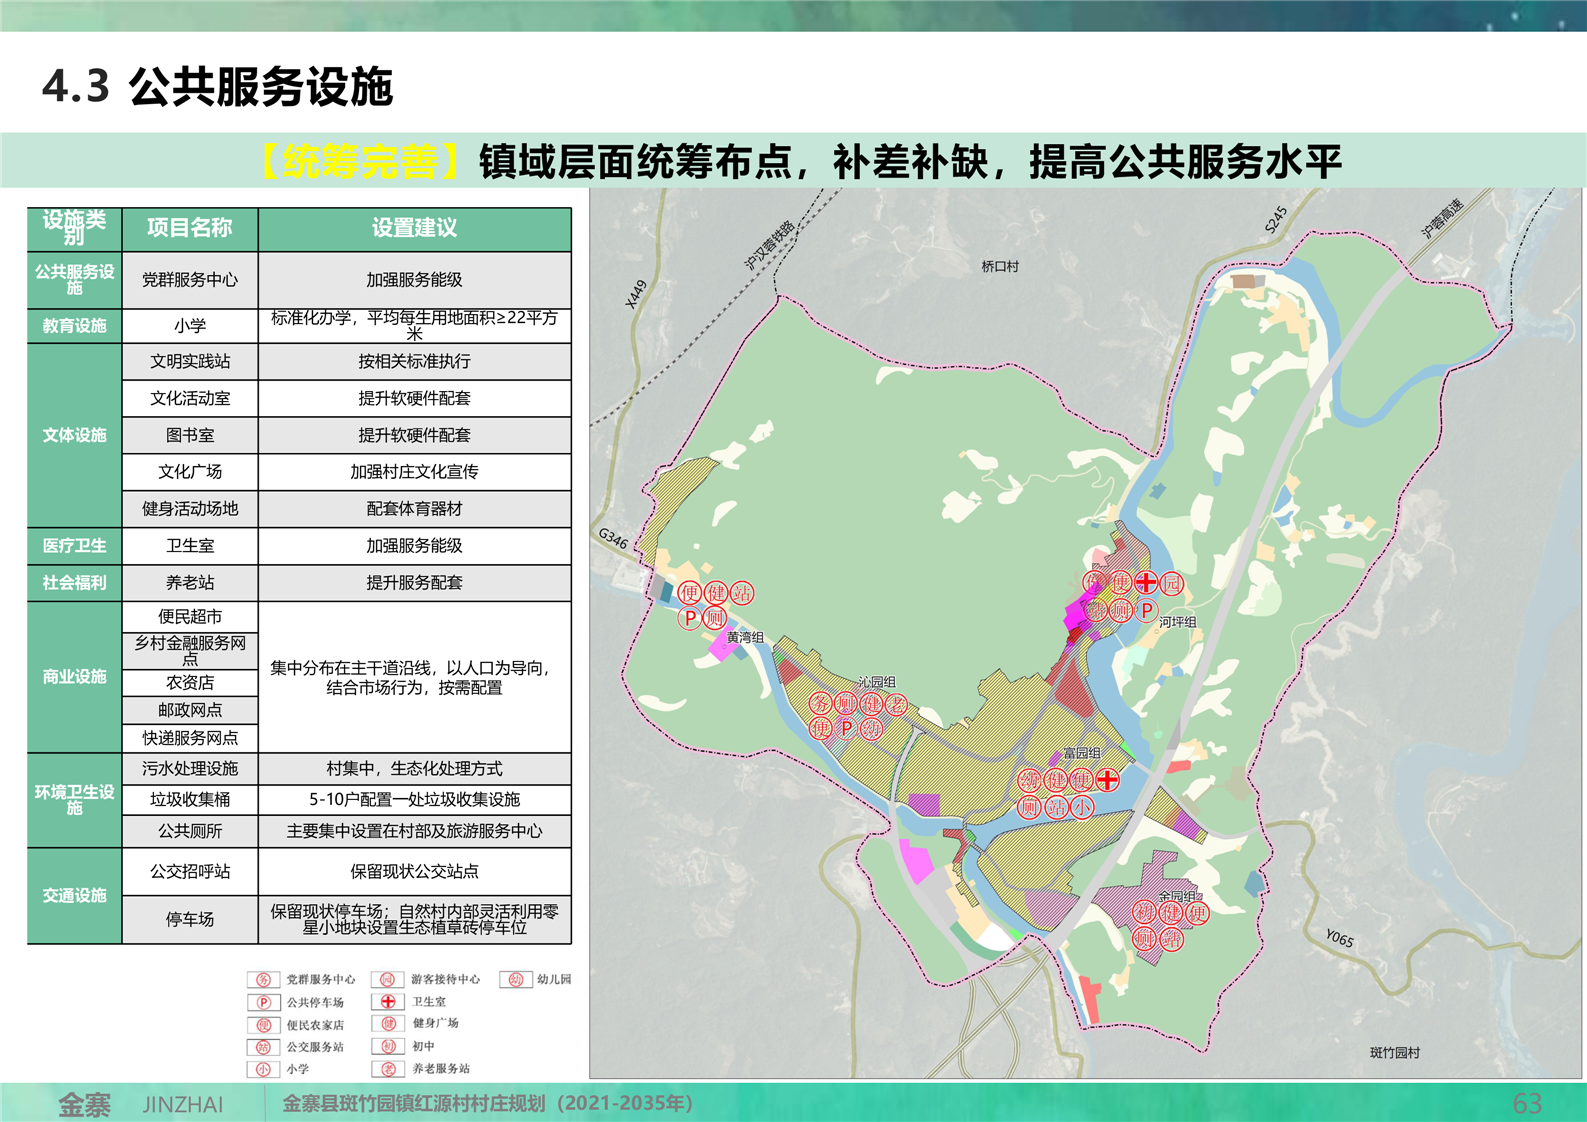Select the 游客接待中心 legend icon
The height and width of the screenshot is (1122, 1587).
(x=388, y=980)
